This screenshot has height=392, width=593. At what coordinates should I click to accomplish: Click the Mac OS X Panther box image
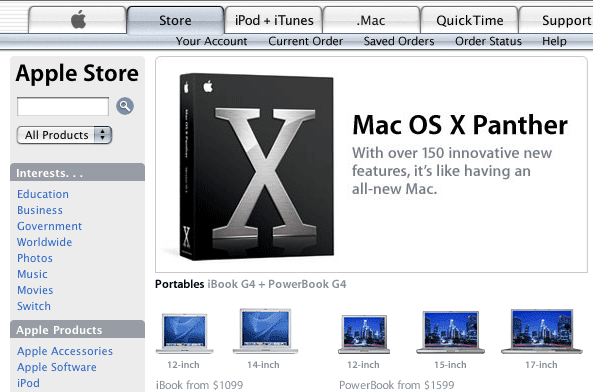[x=256, y=166]
